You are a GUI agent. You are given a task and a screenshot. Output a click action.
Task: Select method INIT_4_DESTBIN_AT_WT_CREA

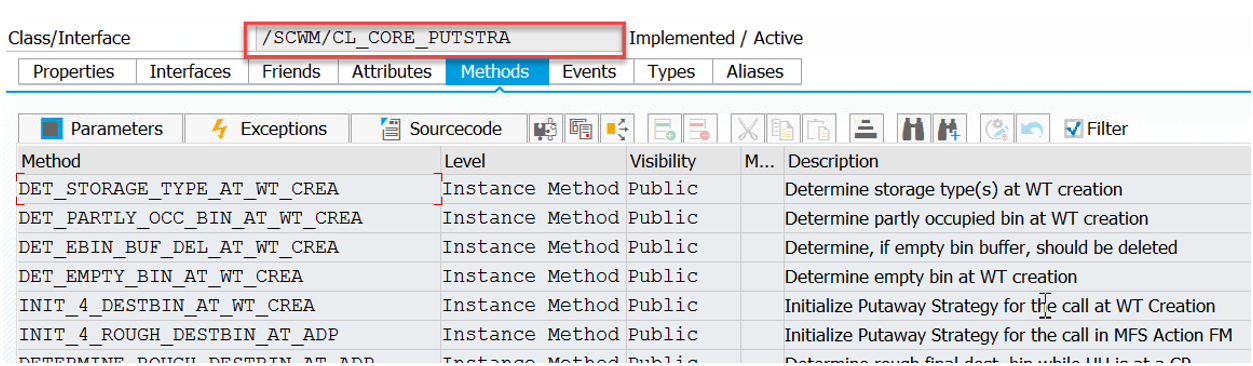tap(229, 305)
